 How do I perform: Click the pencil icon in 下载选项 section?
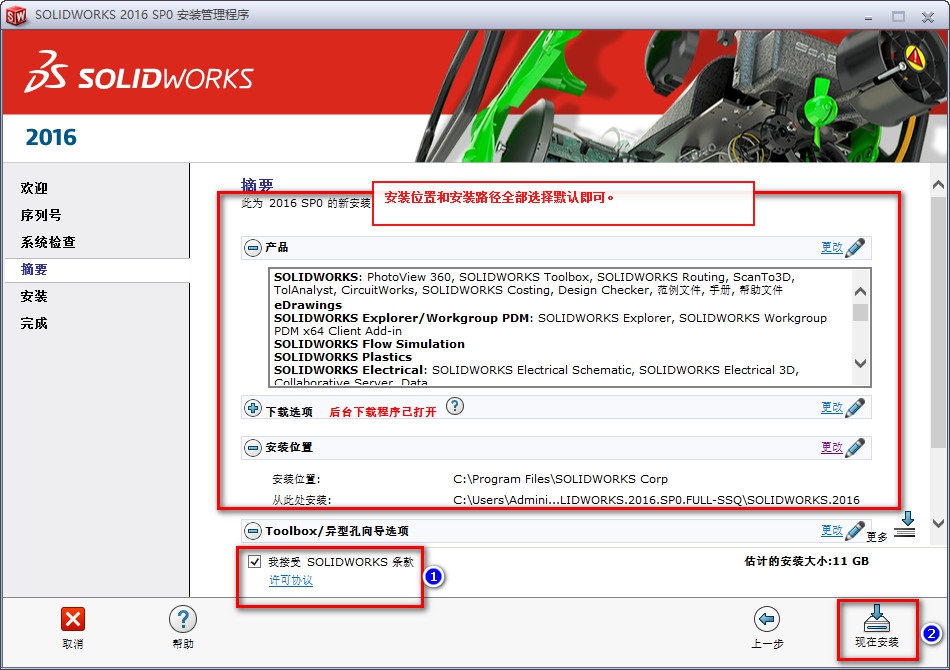pos(855,408)
